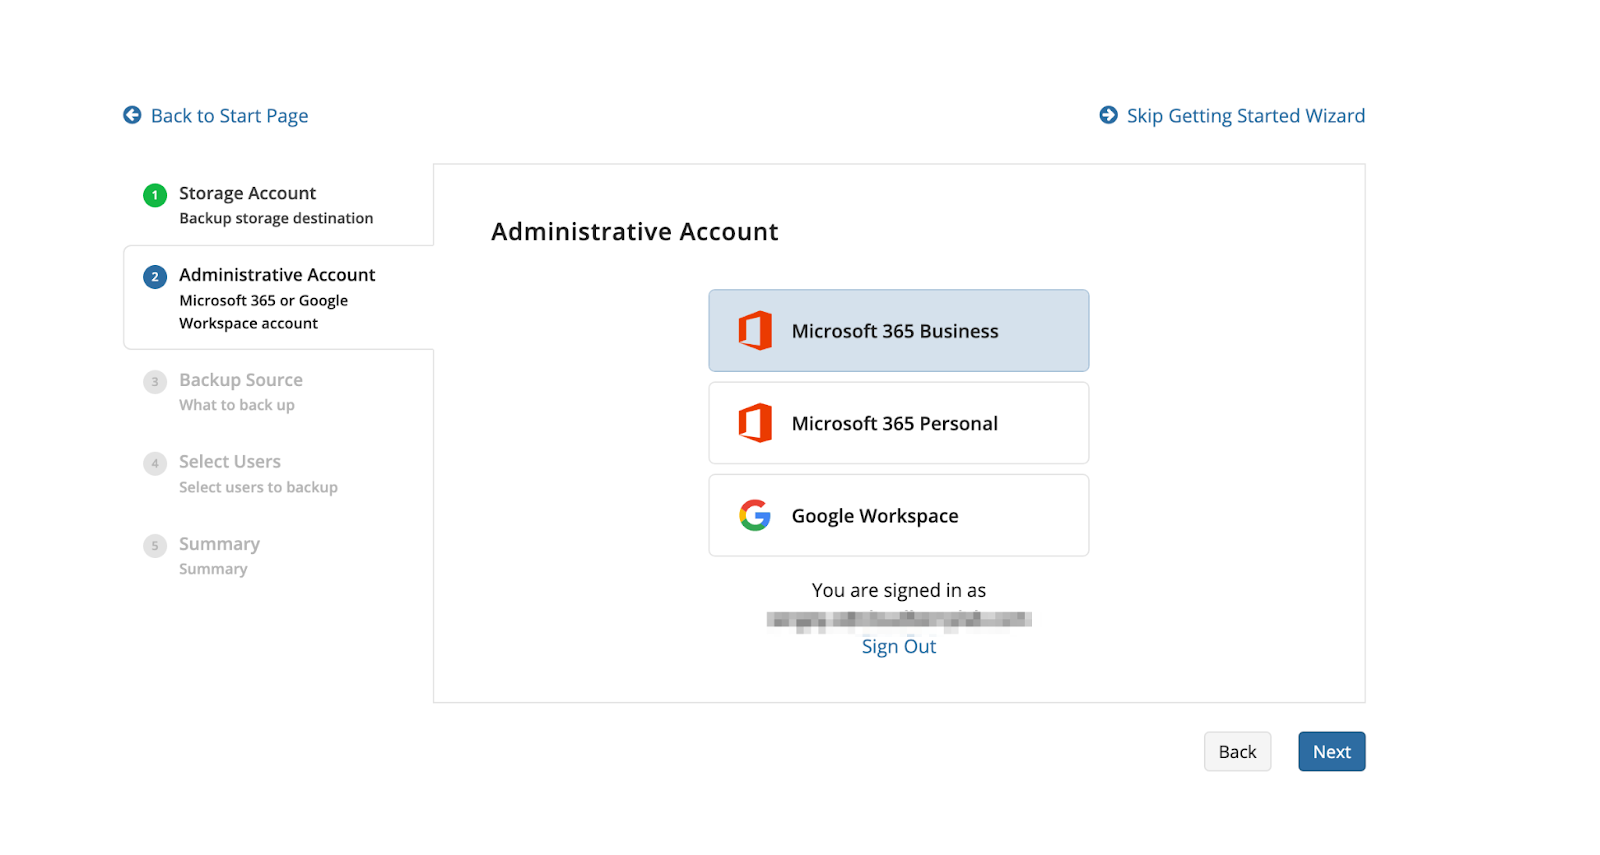Screen dimensions: 1600x855
Task: Click the Office logo on Microsoft 365 Business
Action: 755,331
